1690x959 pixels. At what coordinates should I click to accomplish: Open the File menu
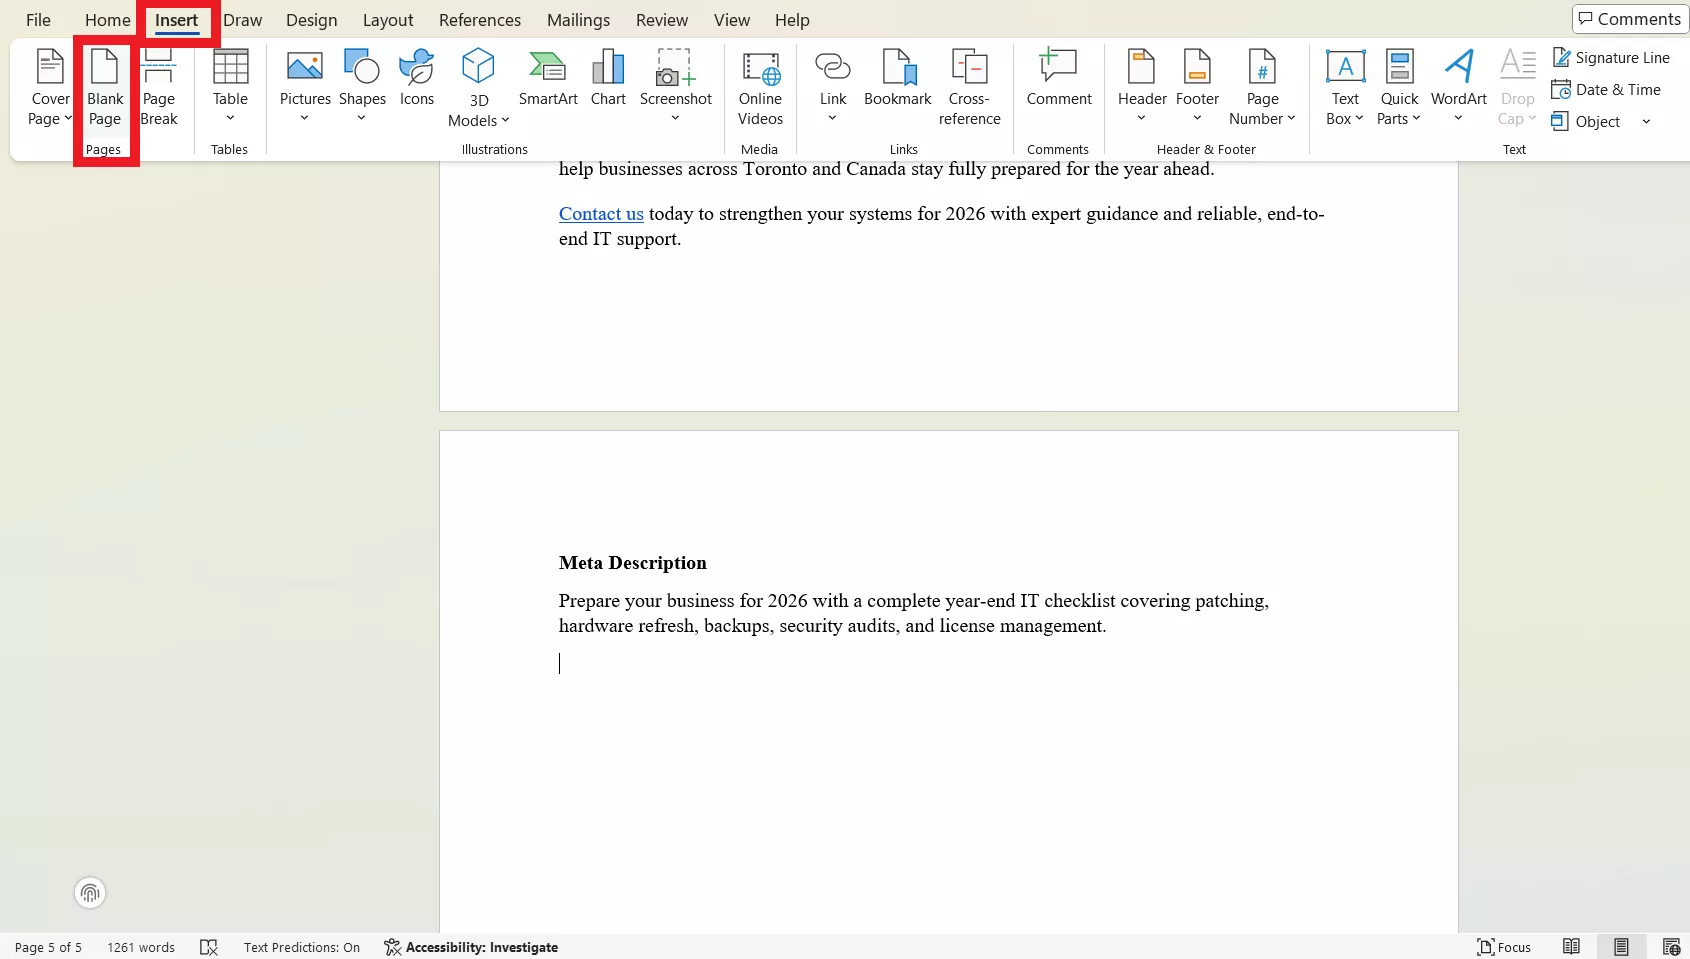click(38, 20)
